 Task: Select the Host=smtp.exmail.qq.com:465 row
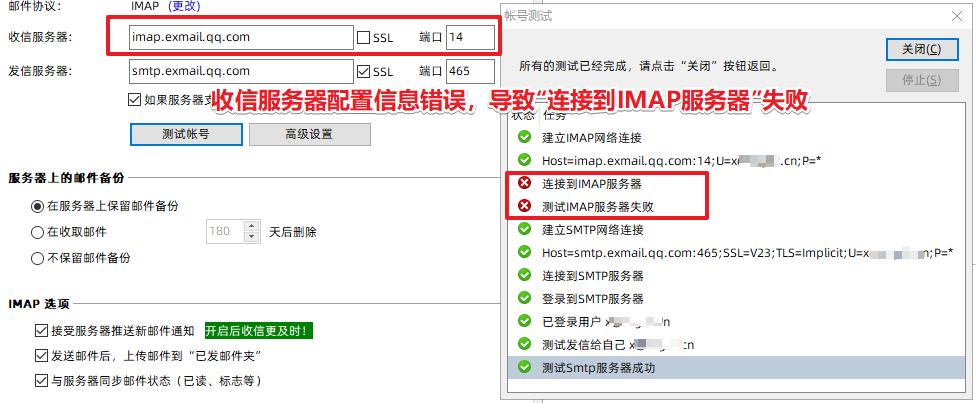[738, 253]
